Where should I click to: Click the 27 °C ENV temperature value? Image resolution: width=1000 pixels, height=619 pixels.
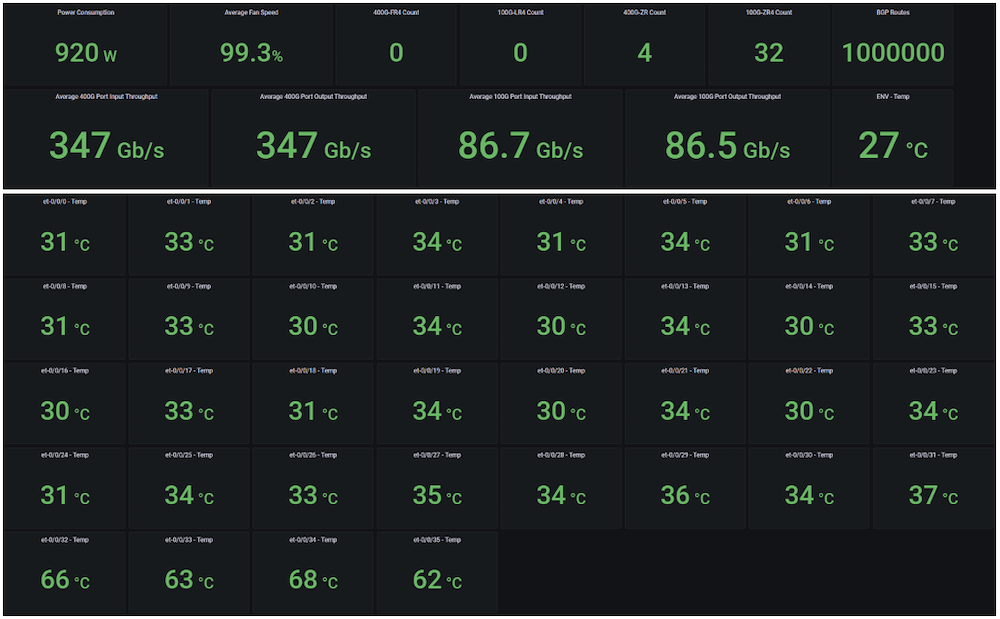click(x=893, y=146)
